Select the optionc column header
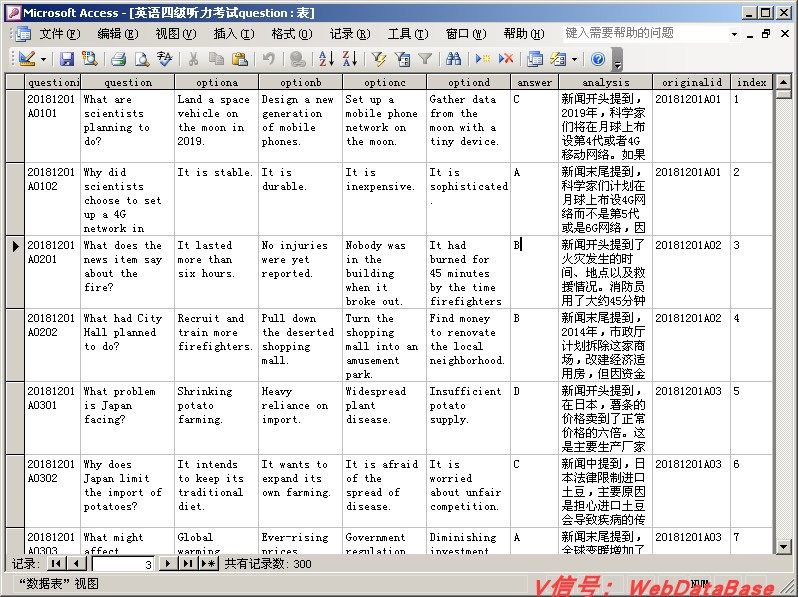Screen dimensions: 798x597 point(385,82)
